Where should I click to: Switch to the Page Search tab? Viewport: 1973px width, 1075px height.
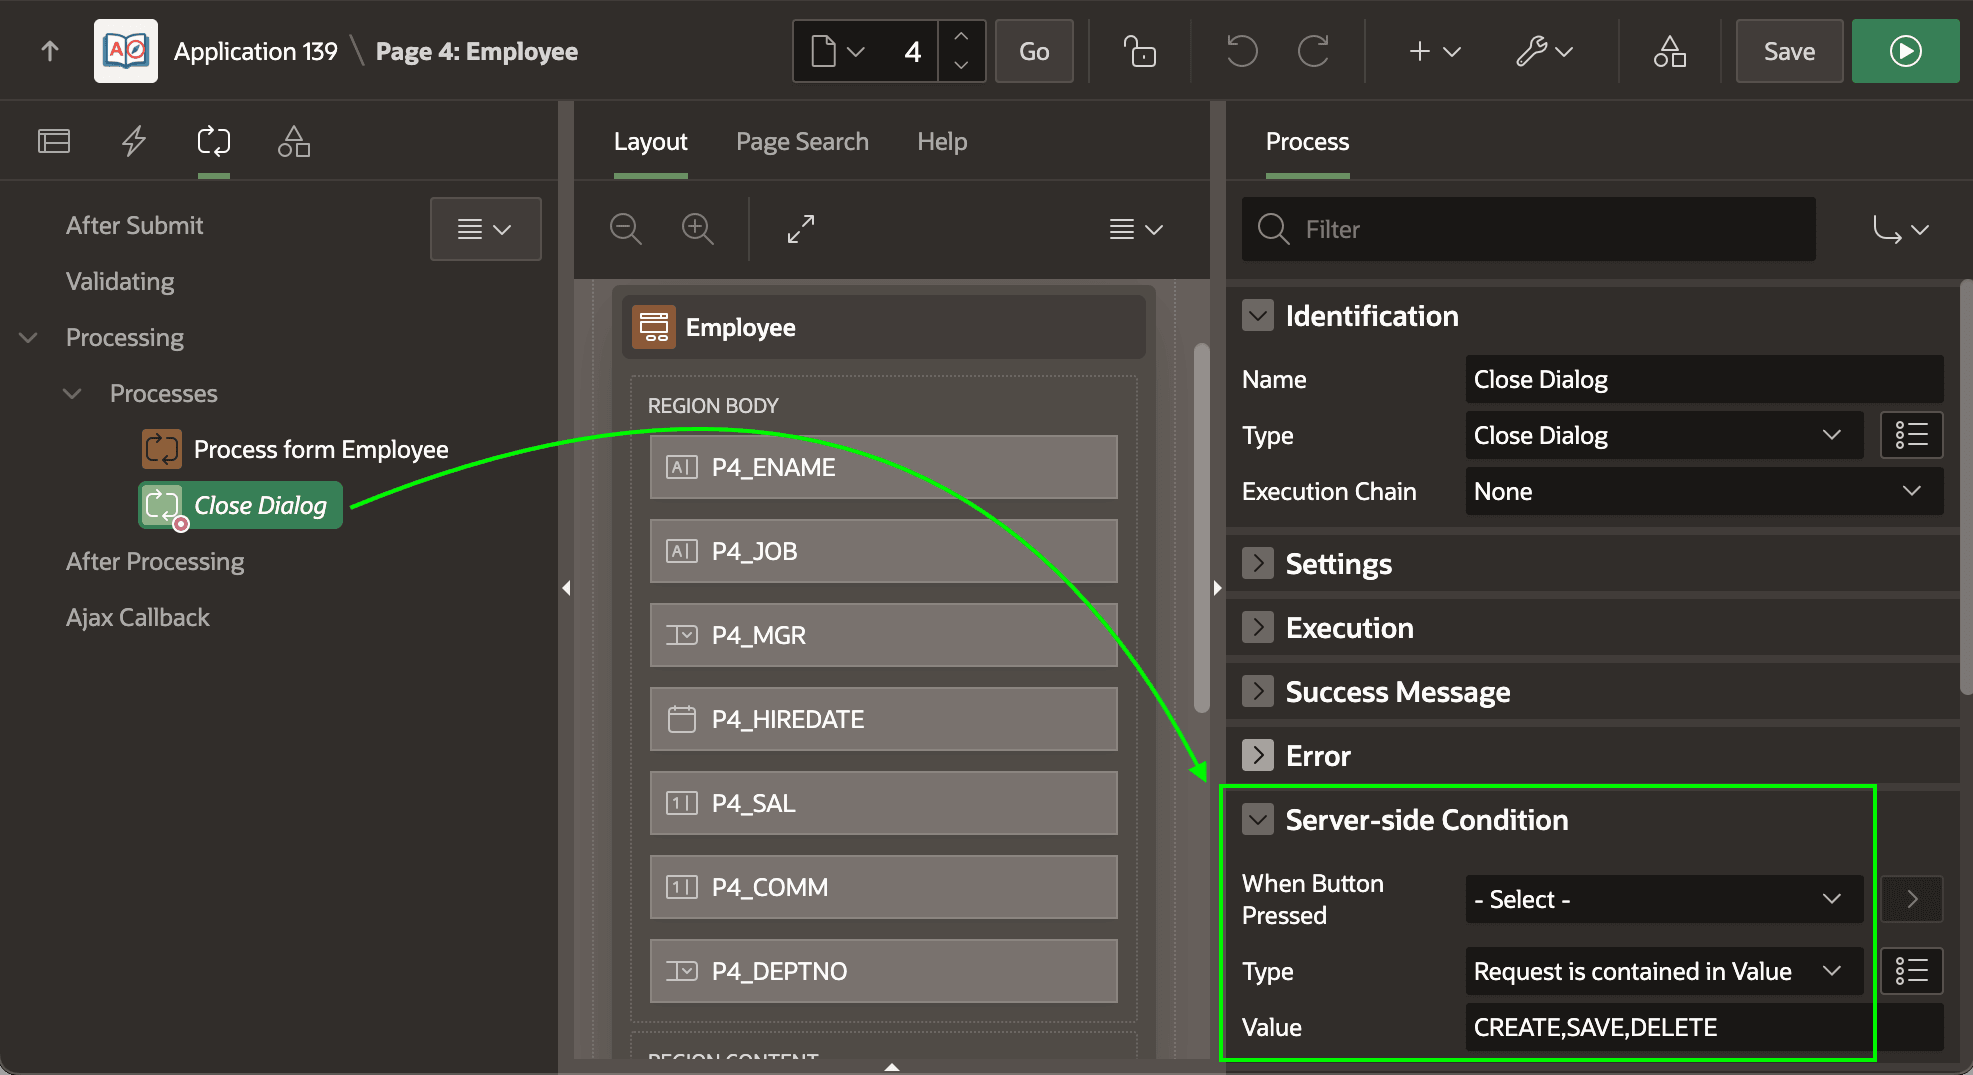point(802,141)
